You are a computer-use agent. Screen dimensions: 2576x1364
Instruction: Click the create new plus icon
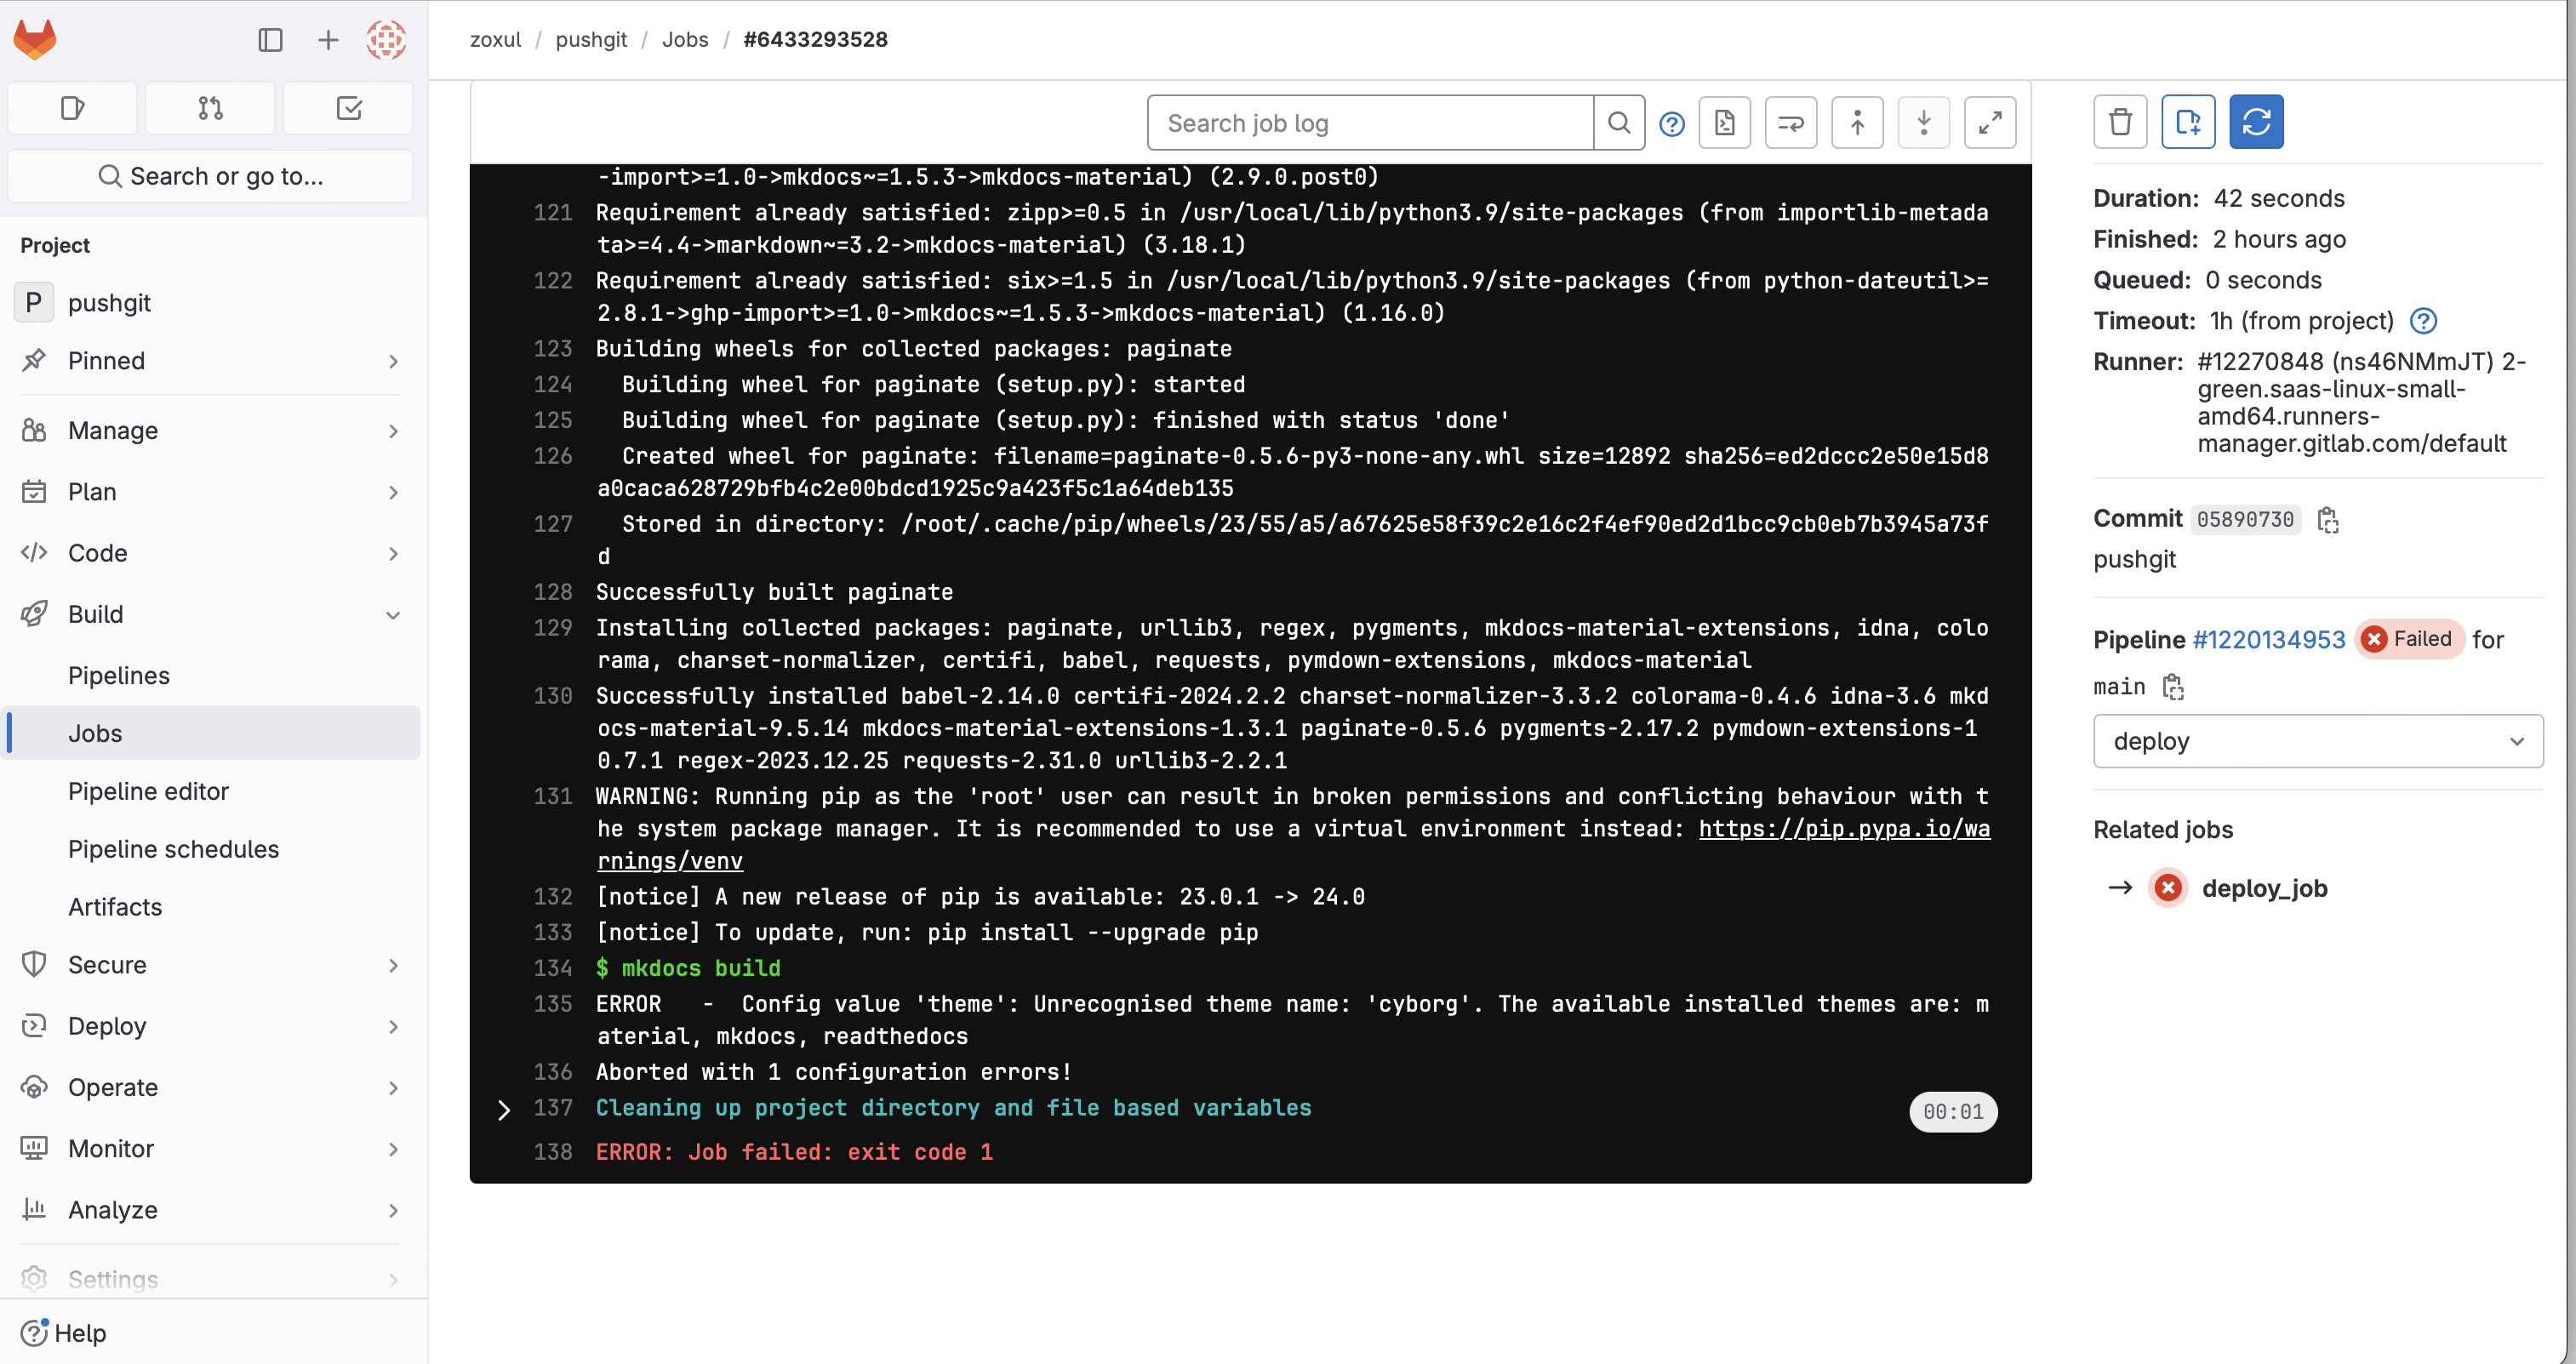tap(327, 40)
